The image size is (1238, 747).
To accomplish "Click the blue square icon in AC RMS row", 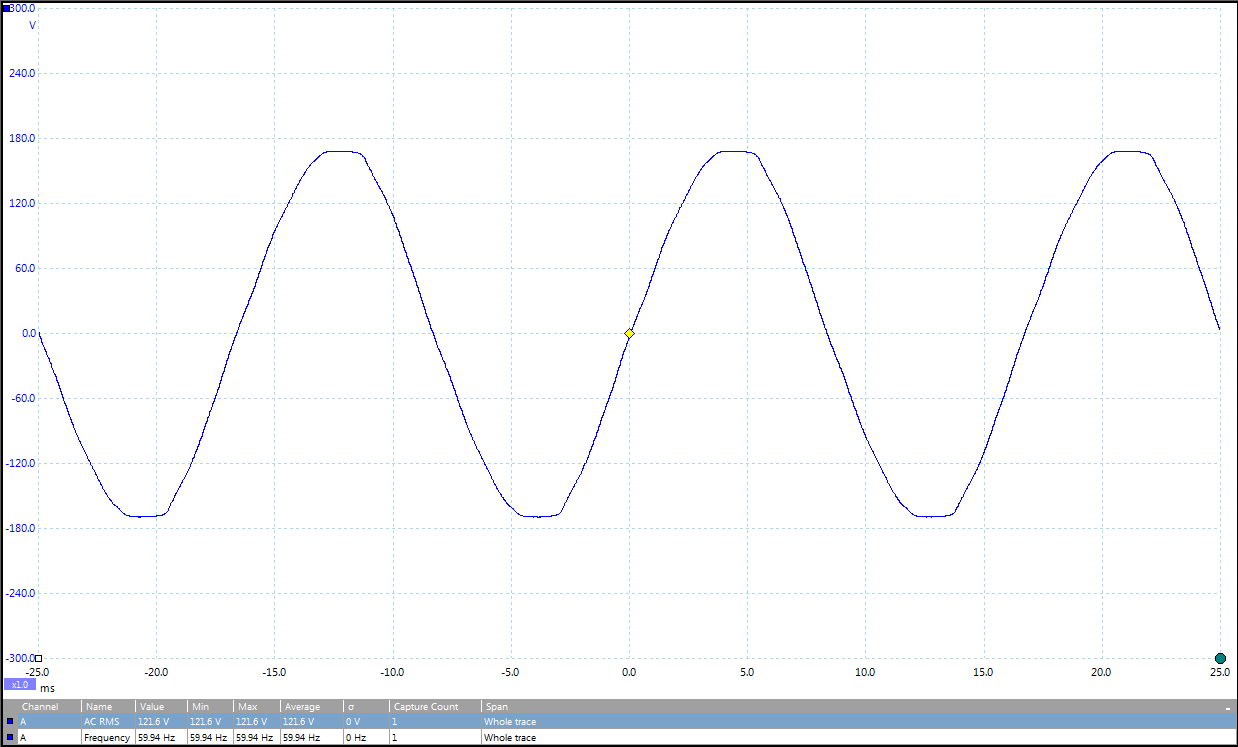I will tap(10, 721).
